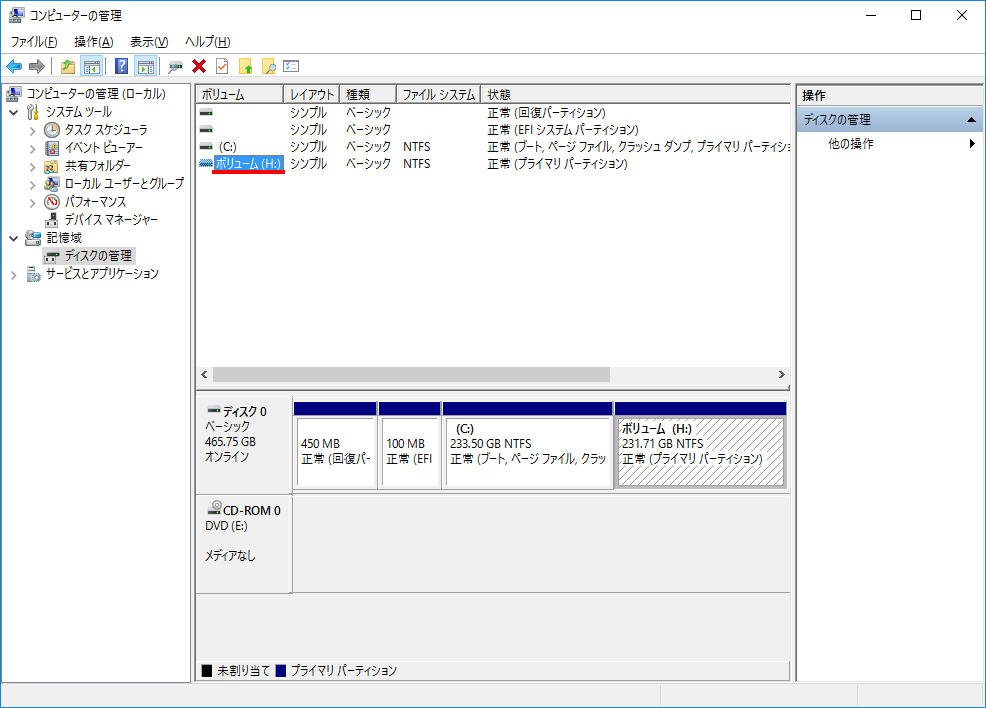Toggle the action pane toolbar icon
The width and height of the screenshot is (986, 708).
pos(145,66)
